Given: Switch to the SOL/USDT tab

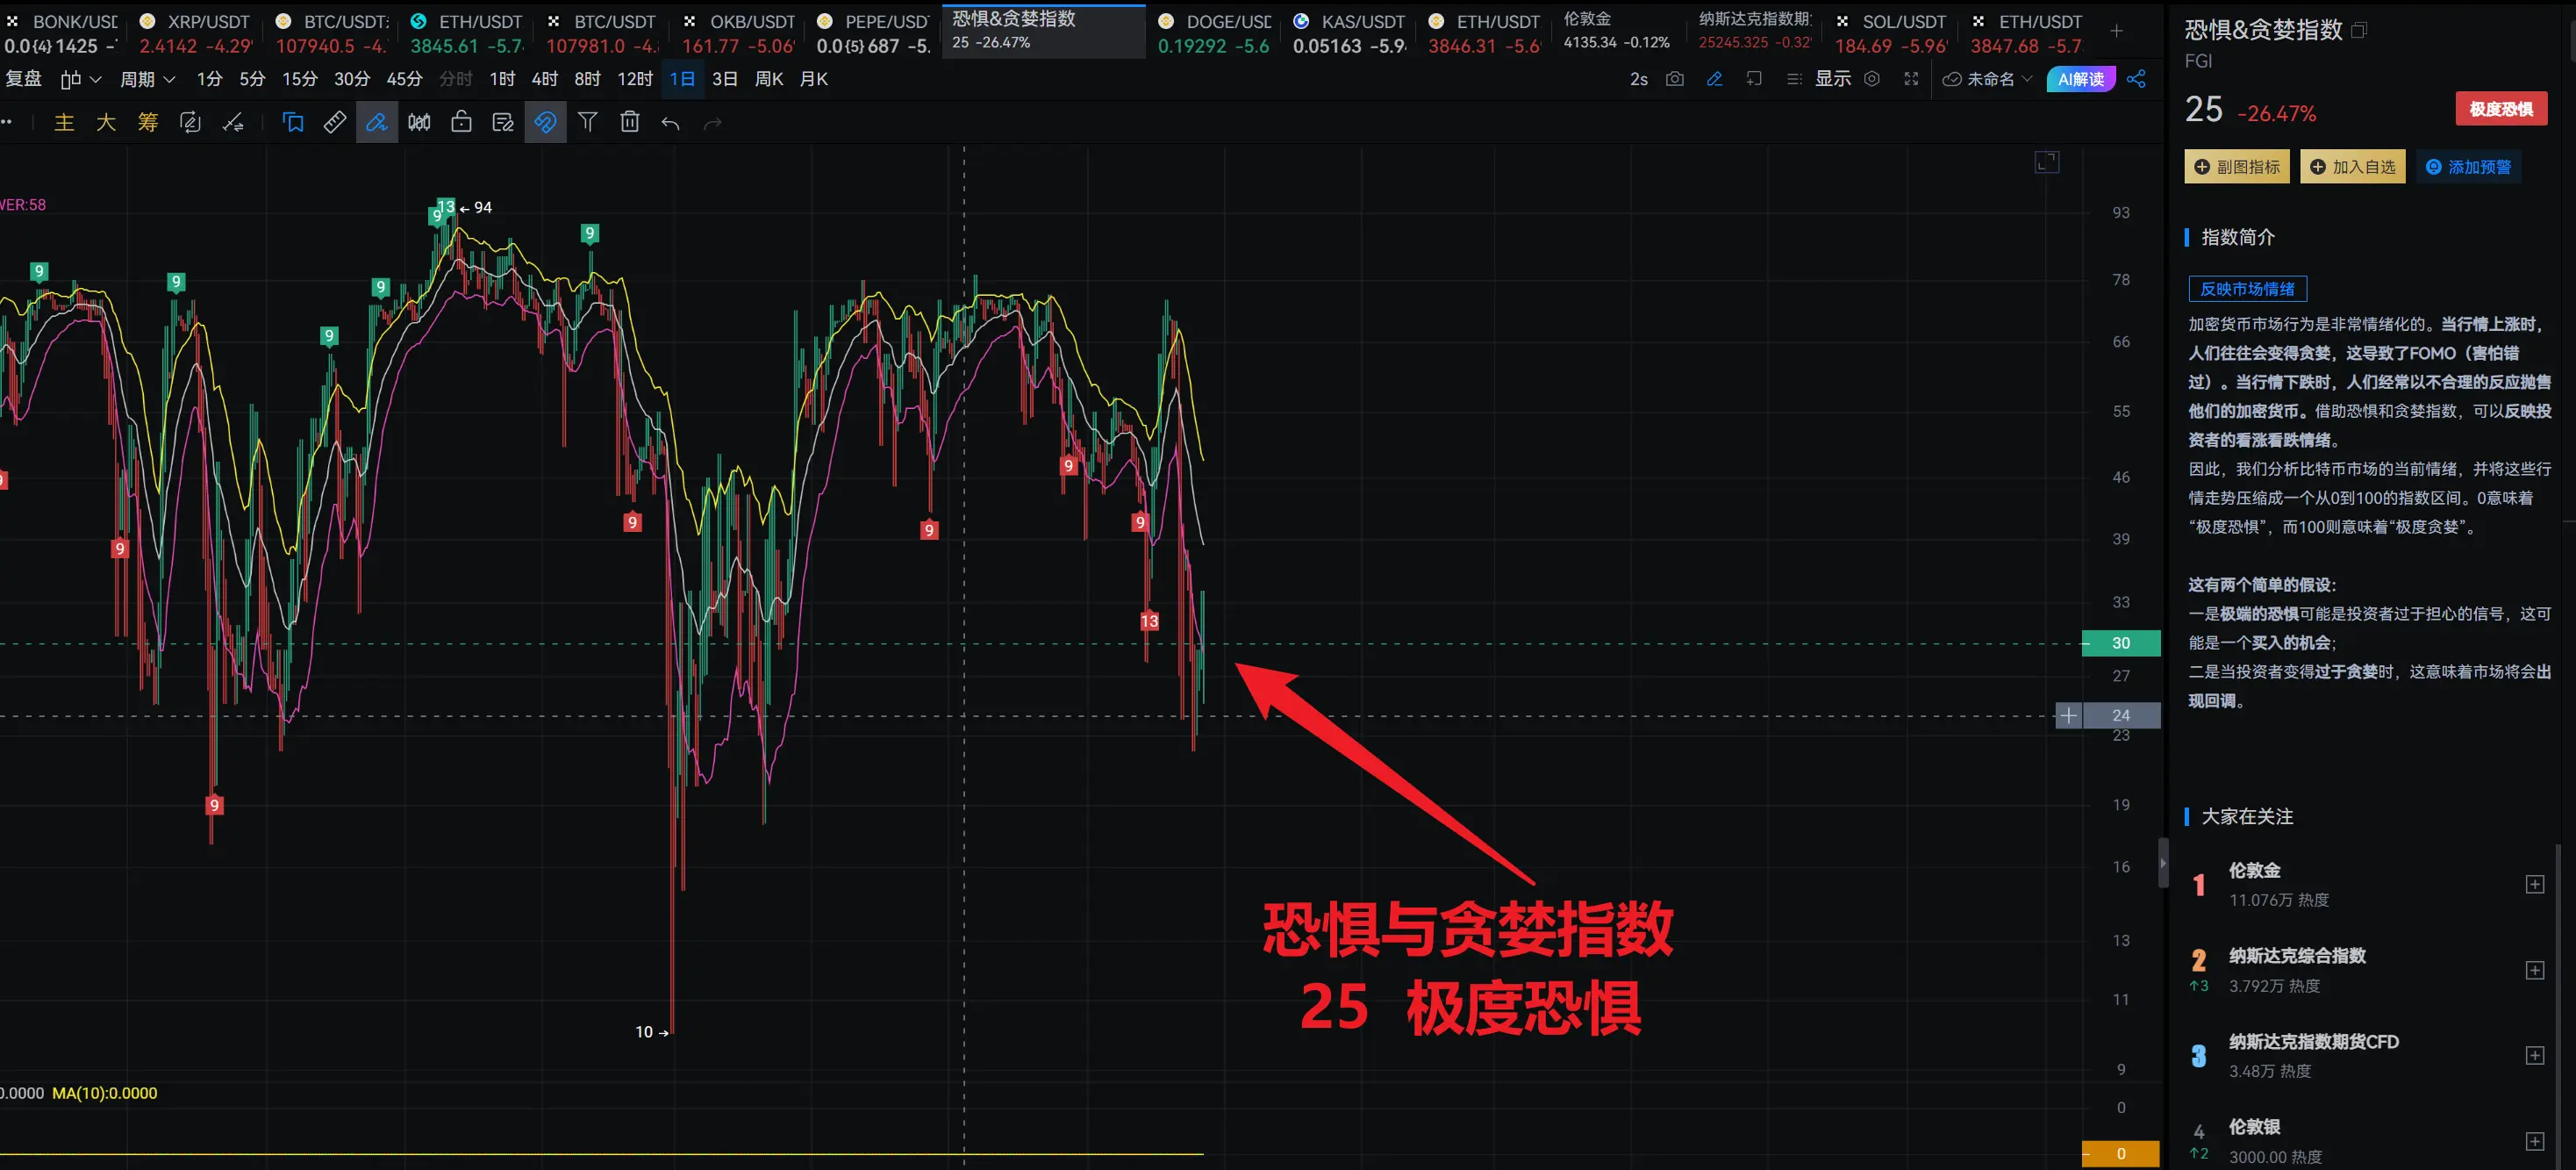Looking at the screenshot, I should coord(1890,33).
